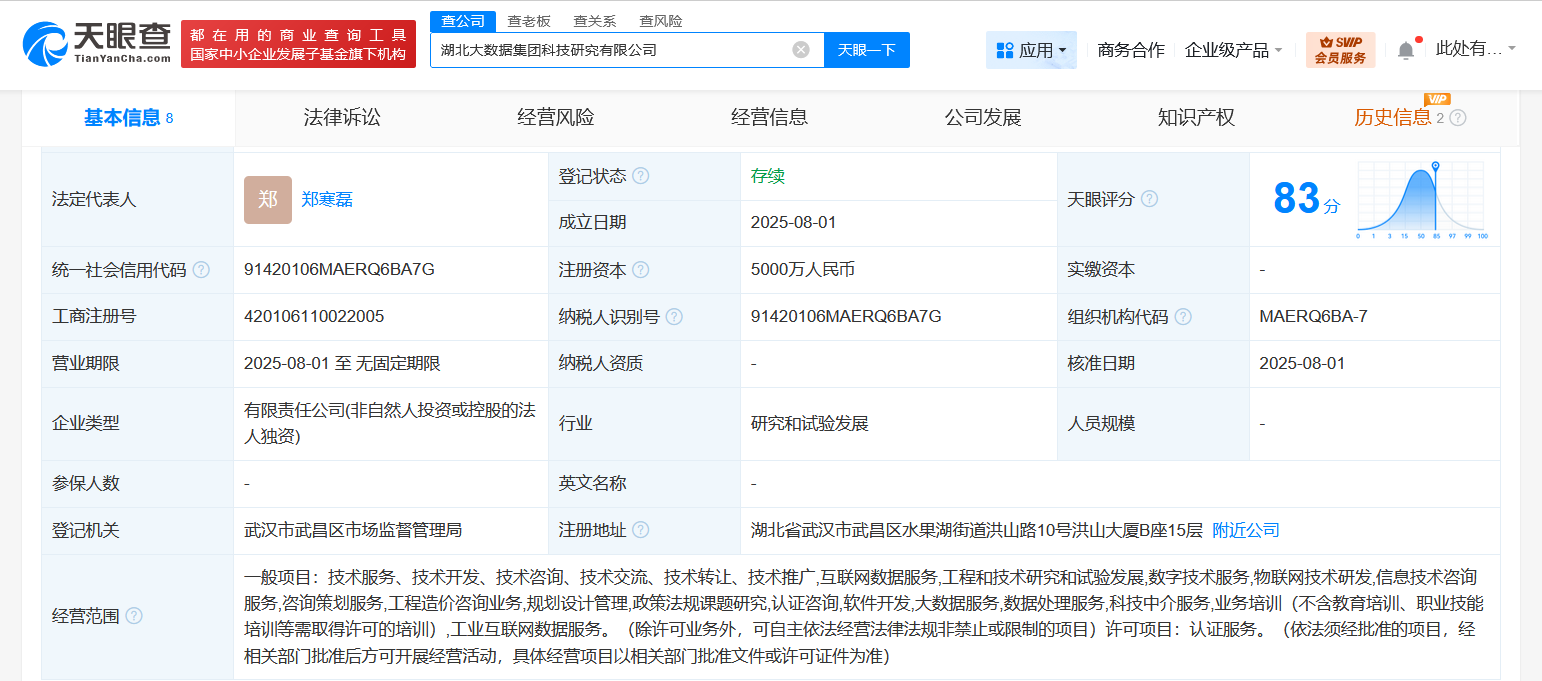
Task: Open legal representative 郑寒磊 link
Action: (327, 199)
